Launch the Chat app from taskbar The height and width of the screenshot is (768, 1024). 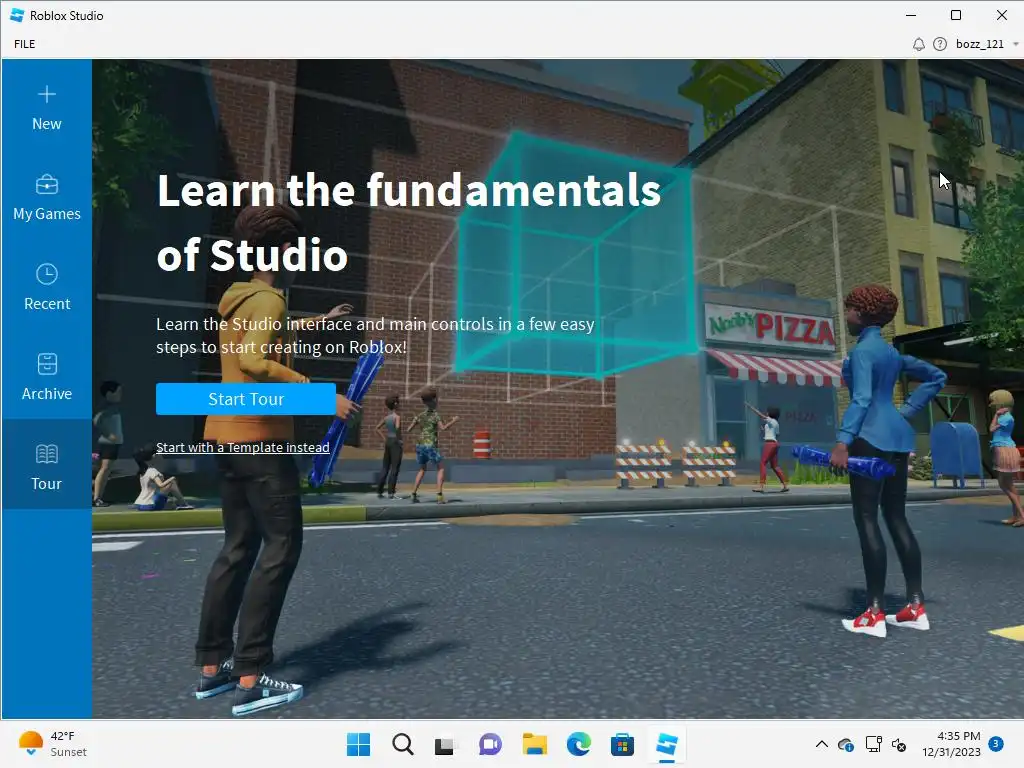point(490,744)
